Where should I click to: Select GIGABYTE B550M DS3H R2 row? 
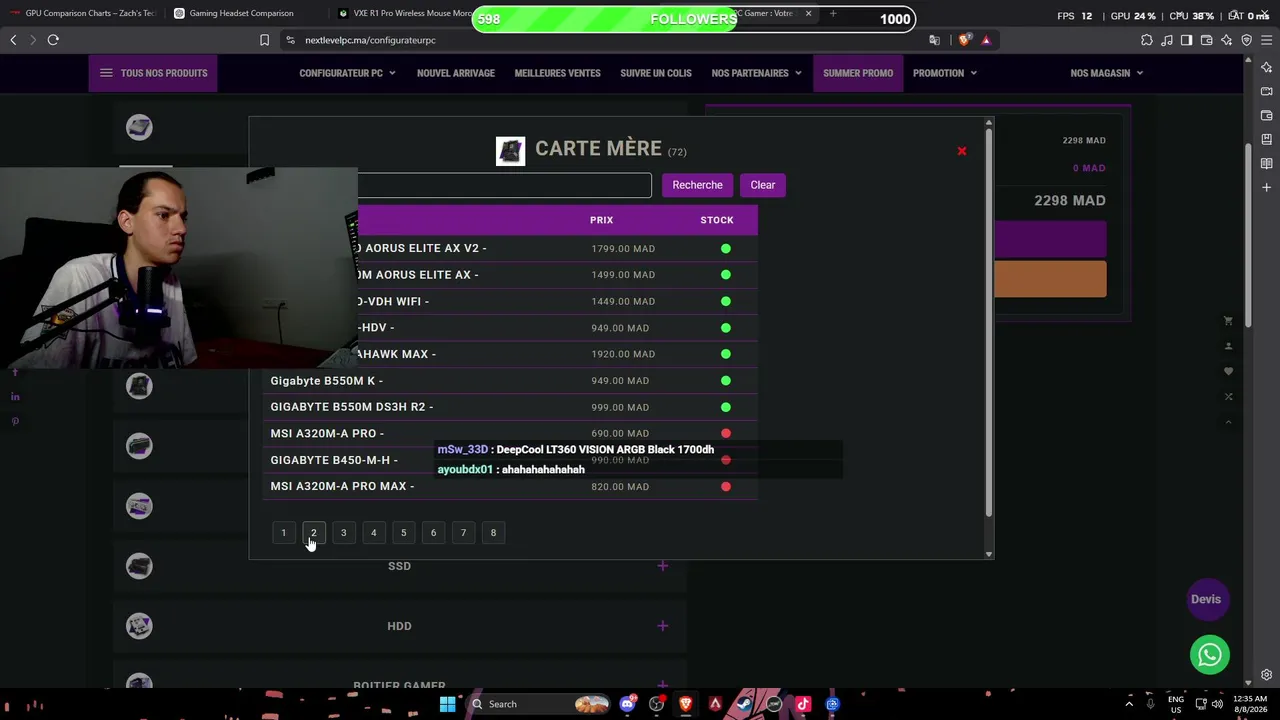click(x=510, y=407)
